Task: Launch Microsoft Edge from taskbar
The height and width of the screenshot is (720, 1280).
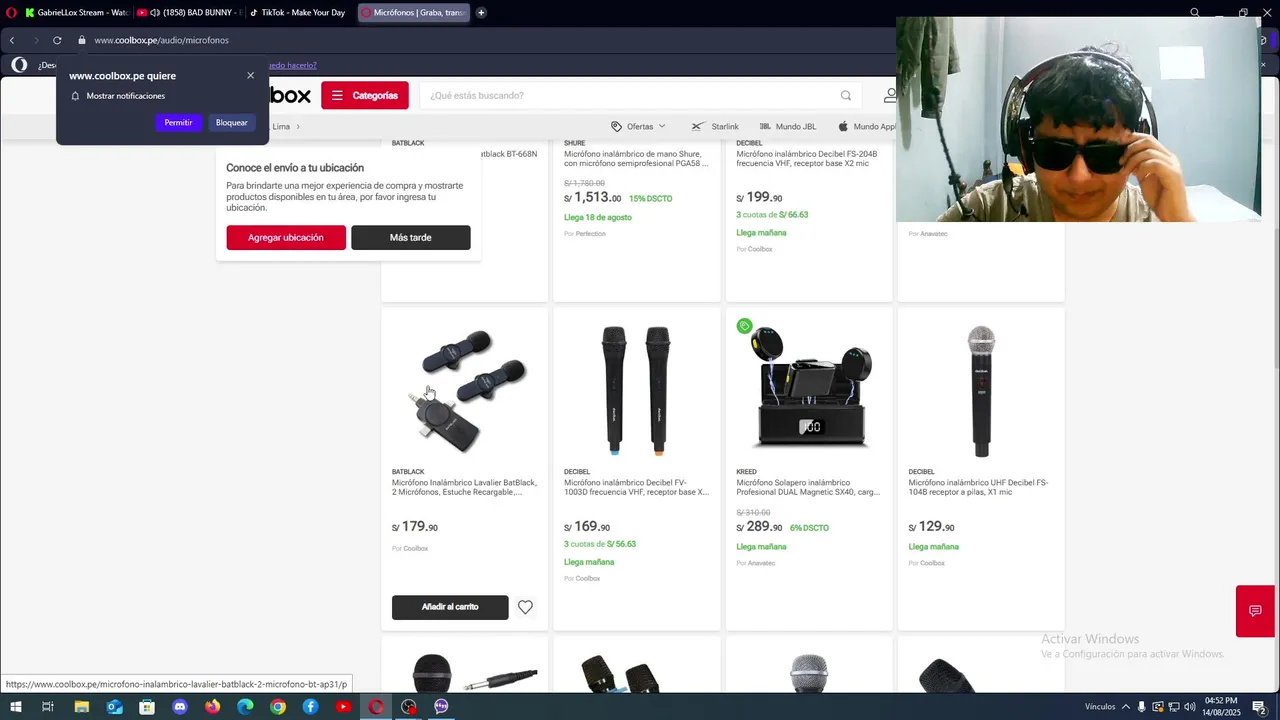Action: tap(245, 707)
